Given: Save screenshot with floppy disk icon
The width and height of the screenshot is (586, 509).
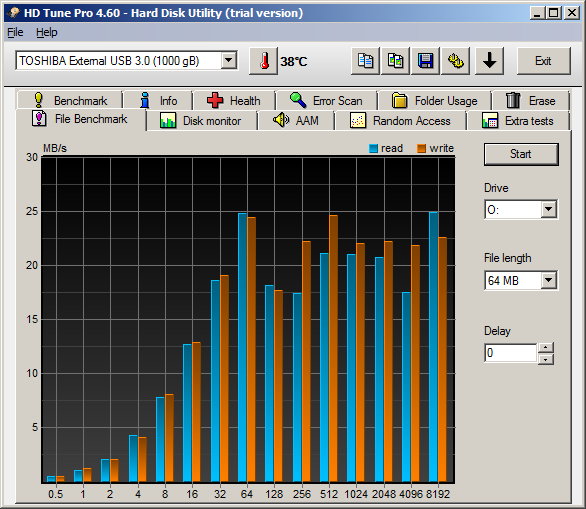Looking at the screenshot, I should 425,61.
